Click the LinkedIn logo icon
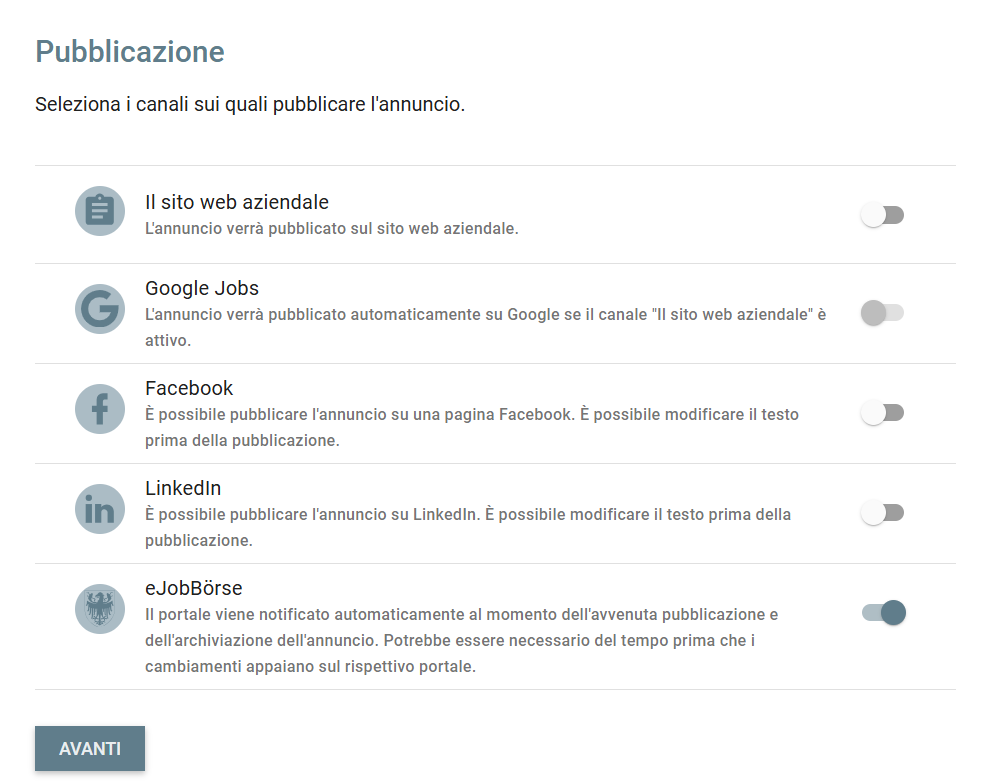990x784 pixels. tap(100, 509)
